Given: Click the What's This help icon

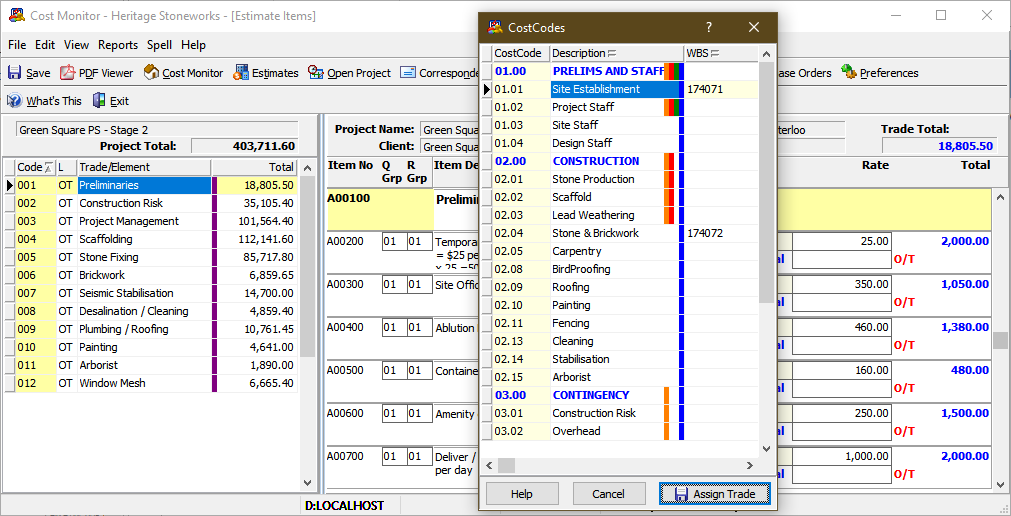Looking at the screenshot, I should (14, 101).
